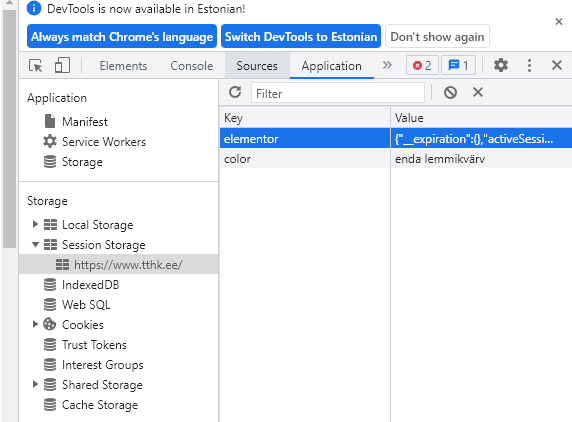Click the Web SQL database icon

pos(50,305)
